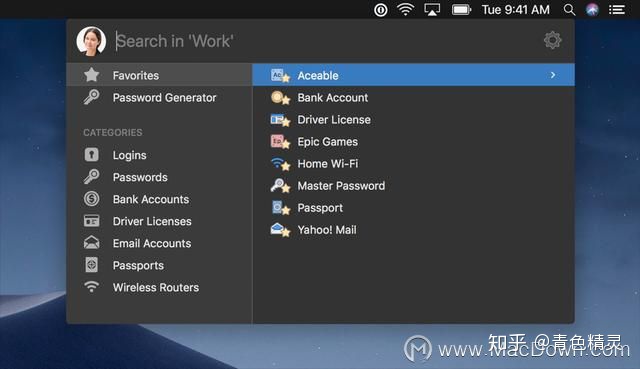Click the Email Accounts envelope icon
Viewport: 640px width, 369px height.
[x=91, y=242]
